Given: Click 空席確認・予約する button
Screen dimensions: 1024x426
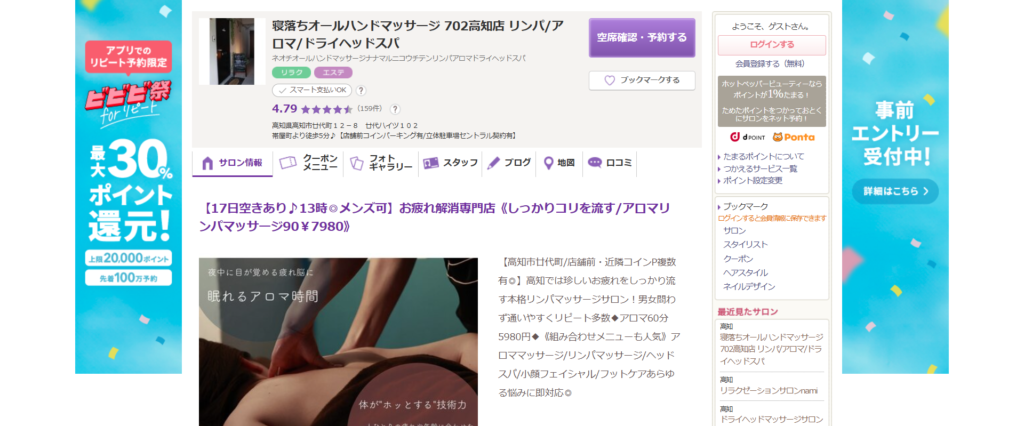Looking at the screenshot, I should pyautogui.click(x=642, y=37).
